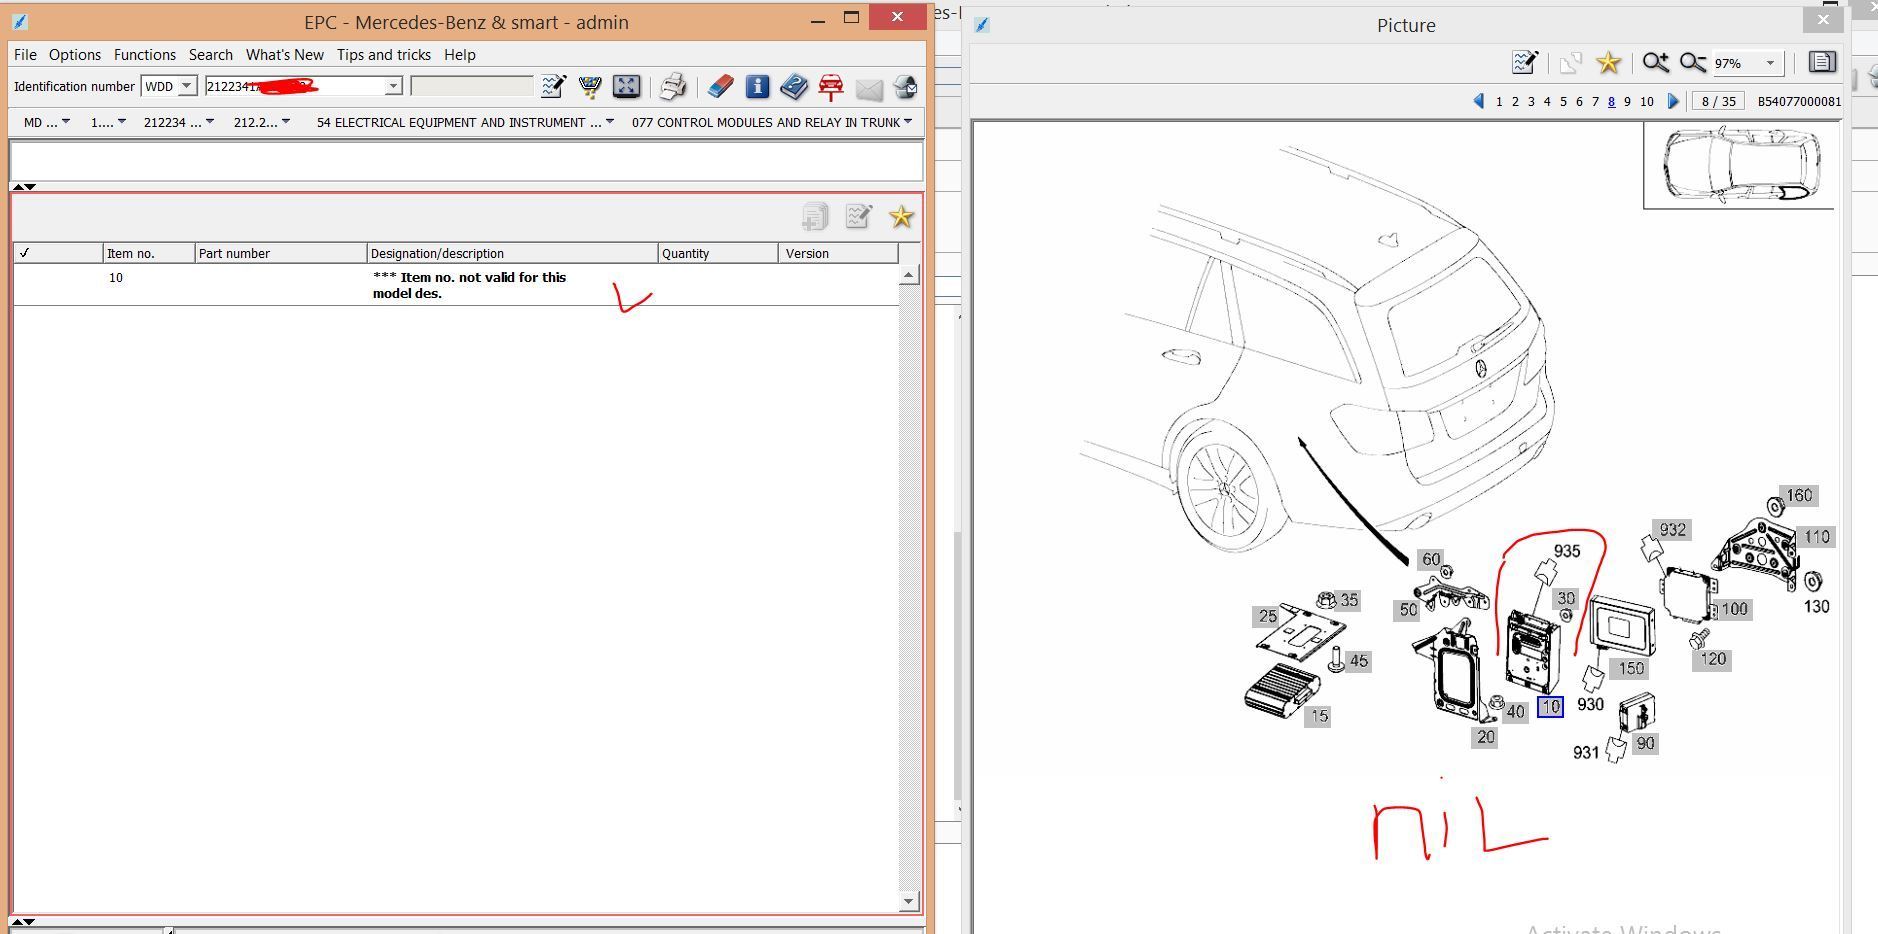1878x934 pixels.
Task: Select callout number 150 in the diagram
Action: coord(1631,668)
